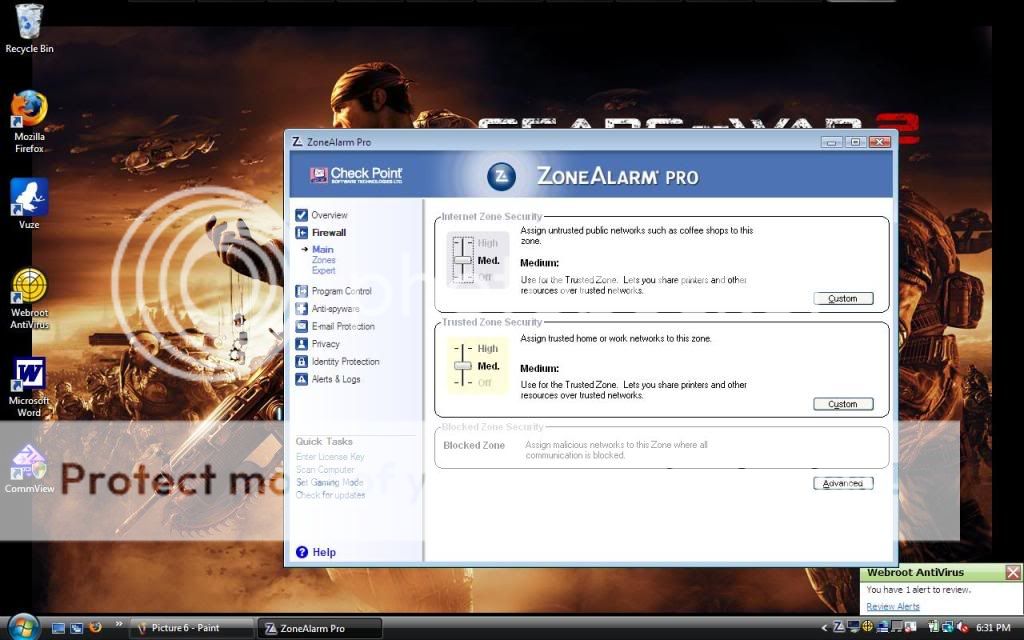Open the Identity Protection section
The image size is (1024, 640).
(345, 362)
